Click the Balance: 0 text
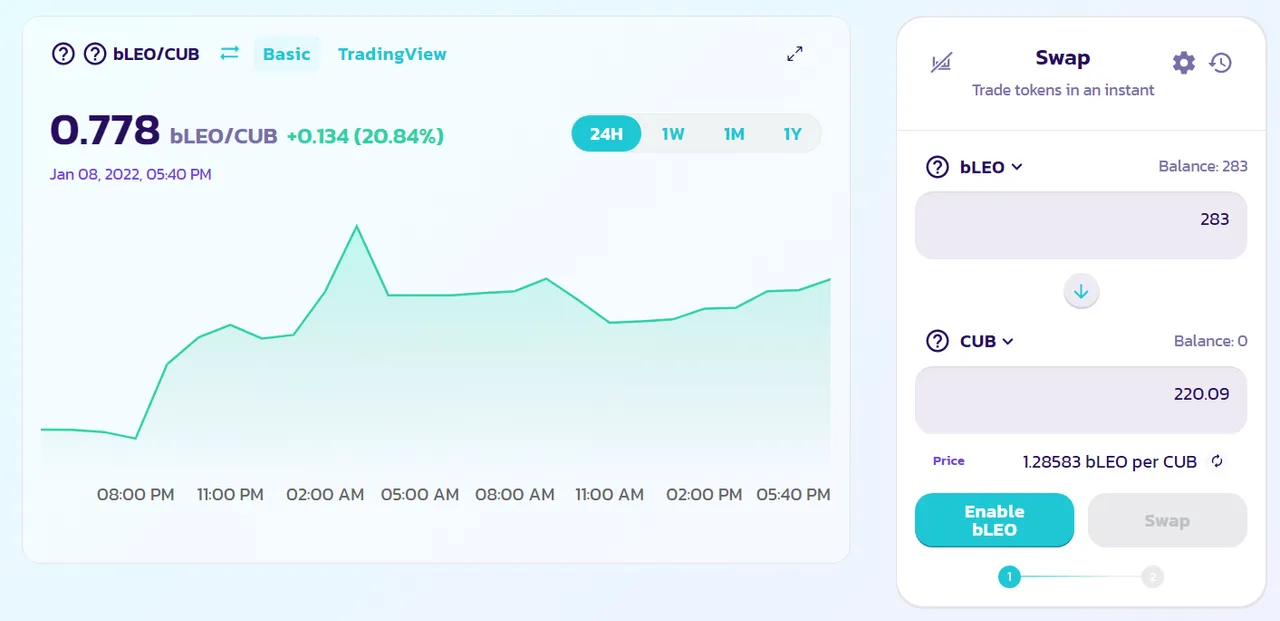Viewport: 1280px width, 621px height. click(1211, 341)
